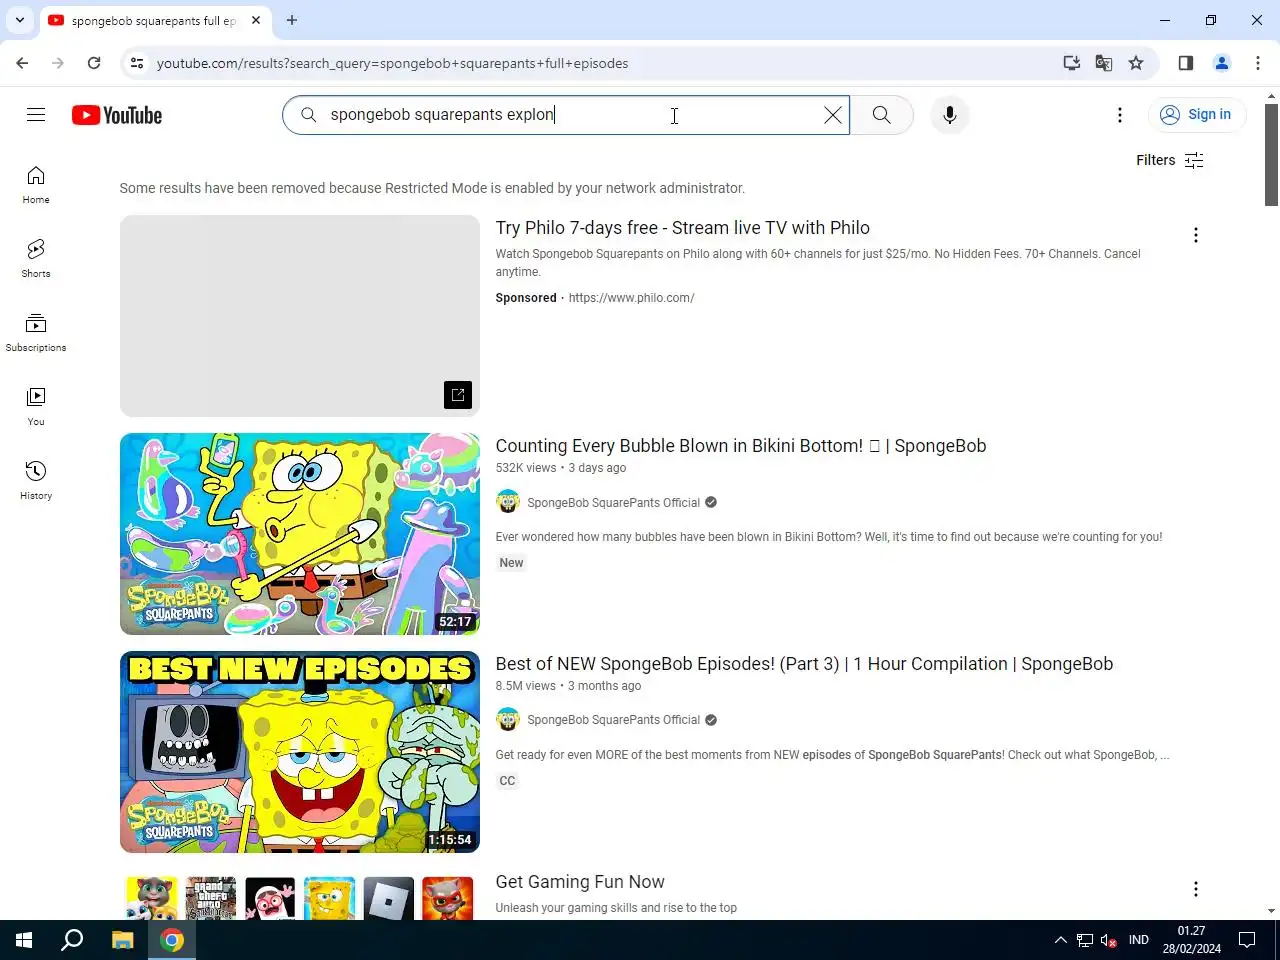Open YouTube settings three-dot menu

pyautogui.click(x=1120, y=115)
